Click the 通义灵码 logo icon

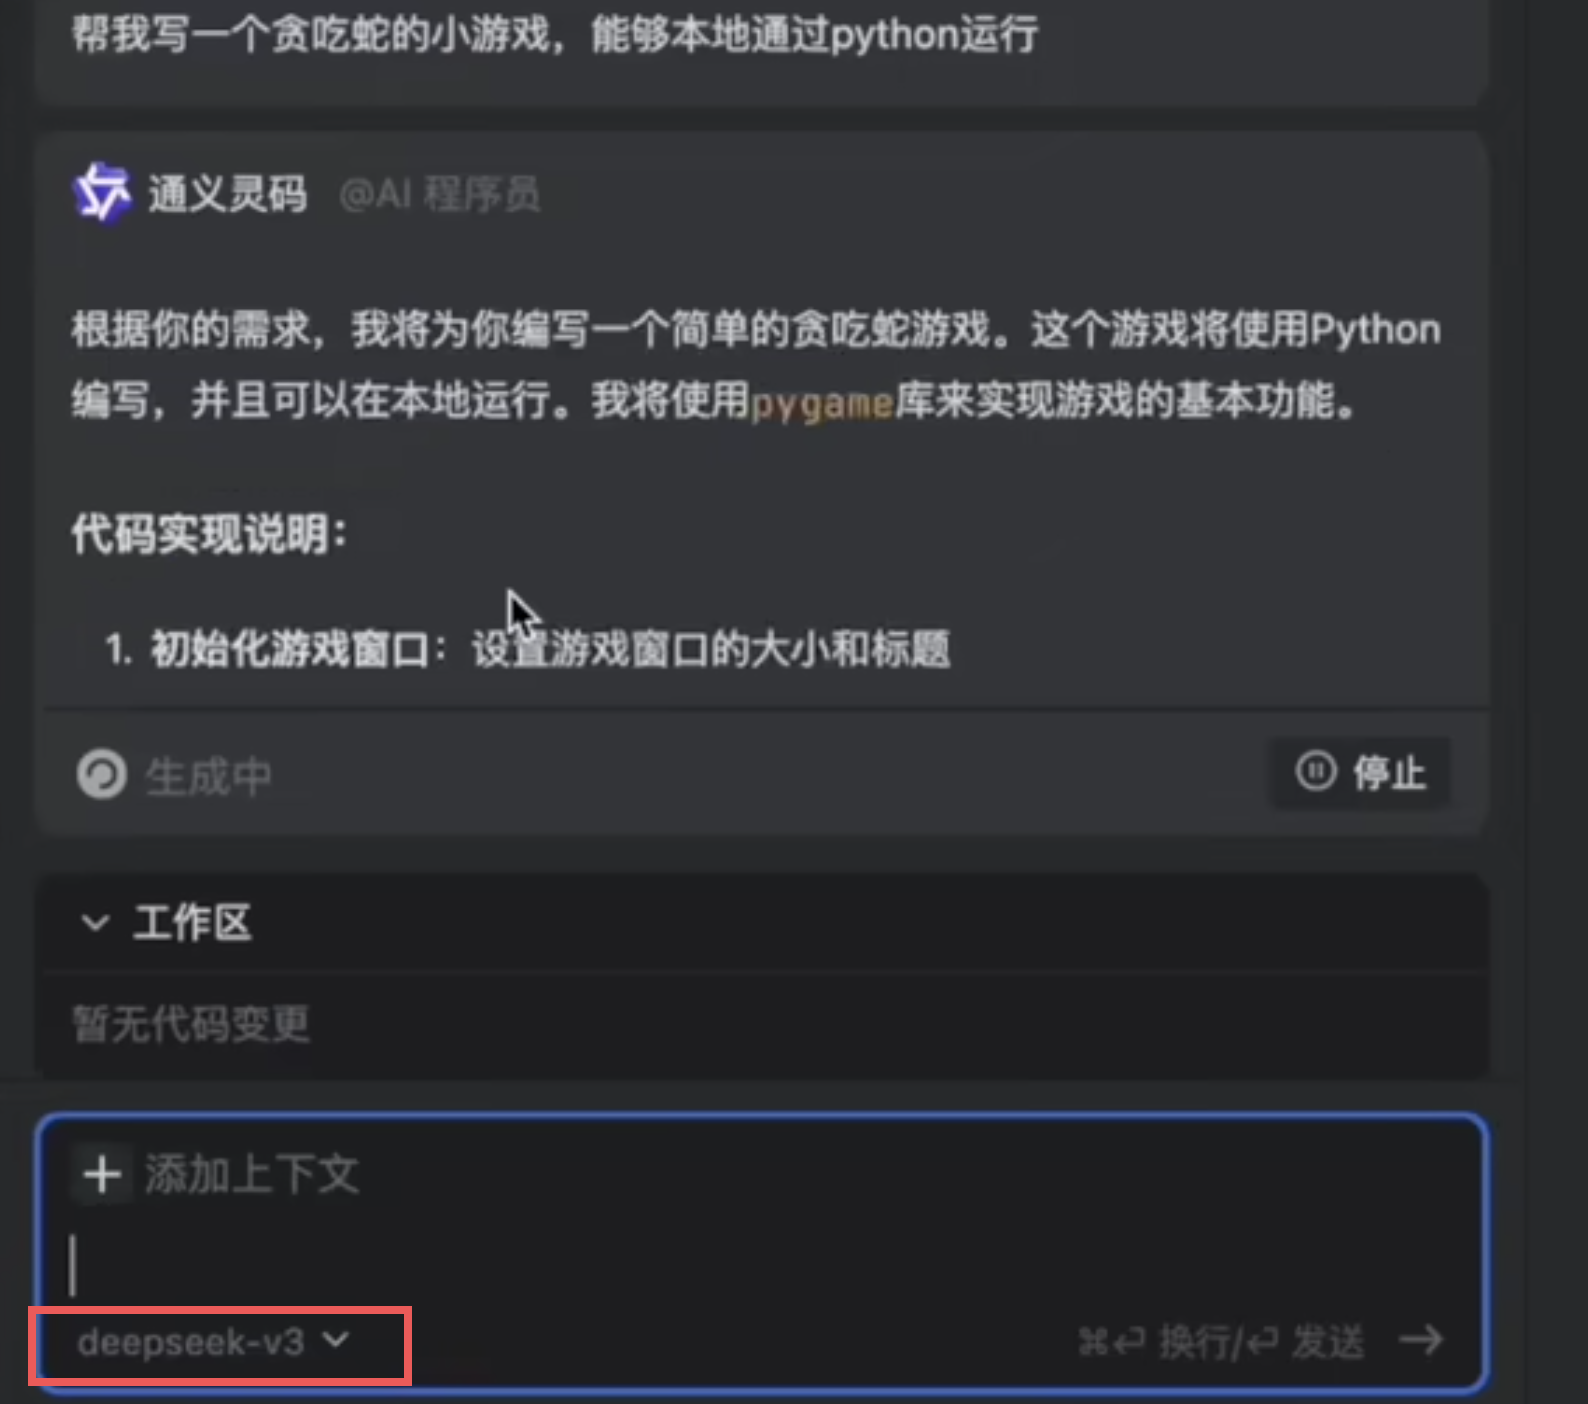102,192
